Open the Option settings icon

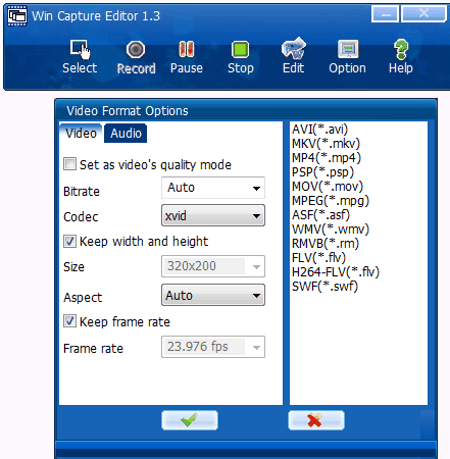(x=348, y=49)
